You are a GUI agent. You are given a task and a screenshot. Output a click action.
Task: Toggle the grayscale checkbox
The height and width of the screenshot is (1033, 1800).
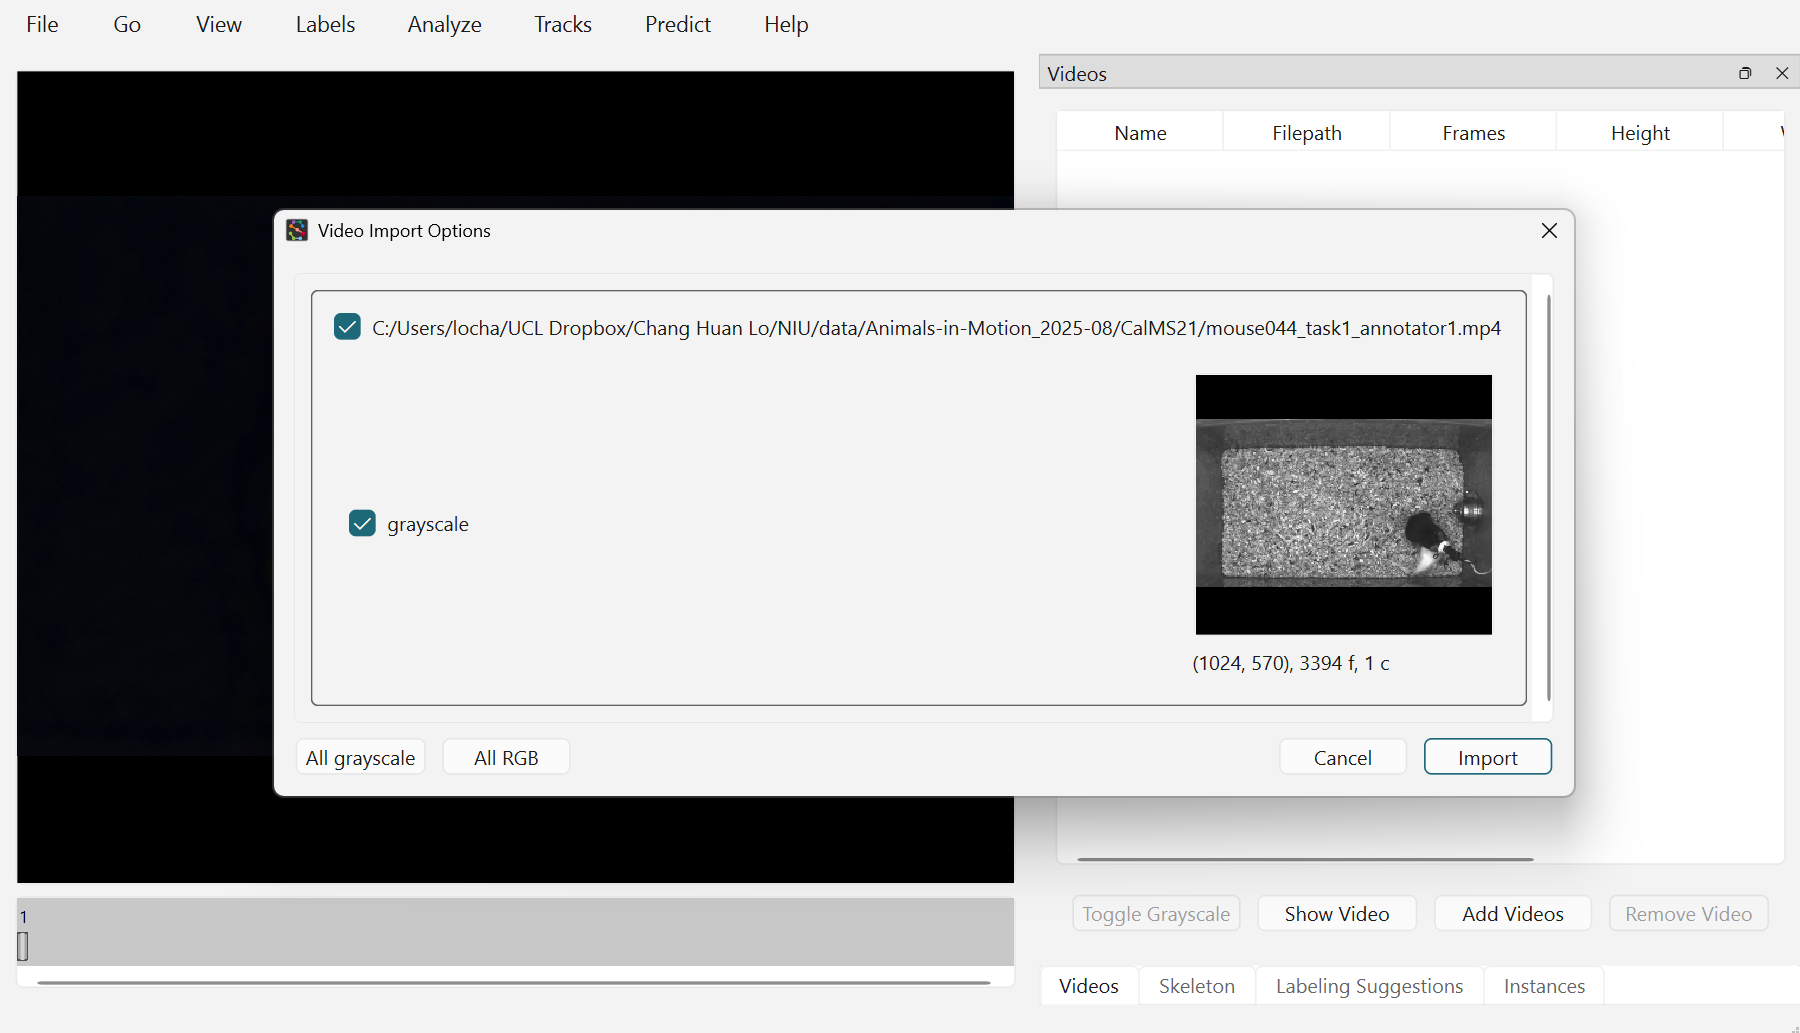click(x=362, y=523)
